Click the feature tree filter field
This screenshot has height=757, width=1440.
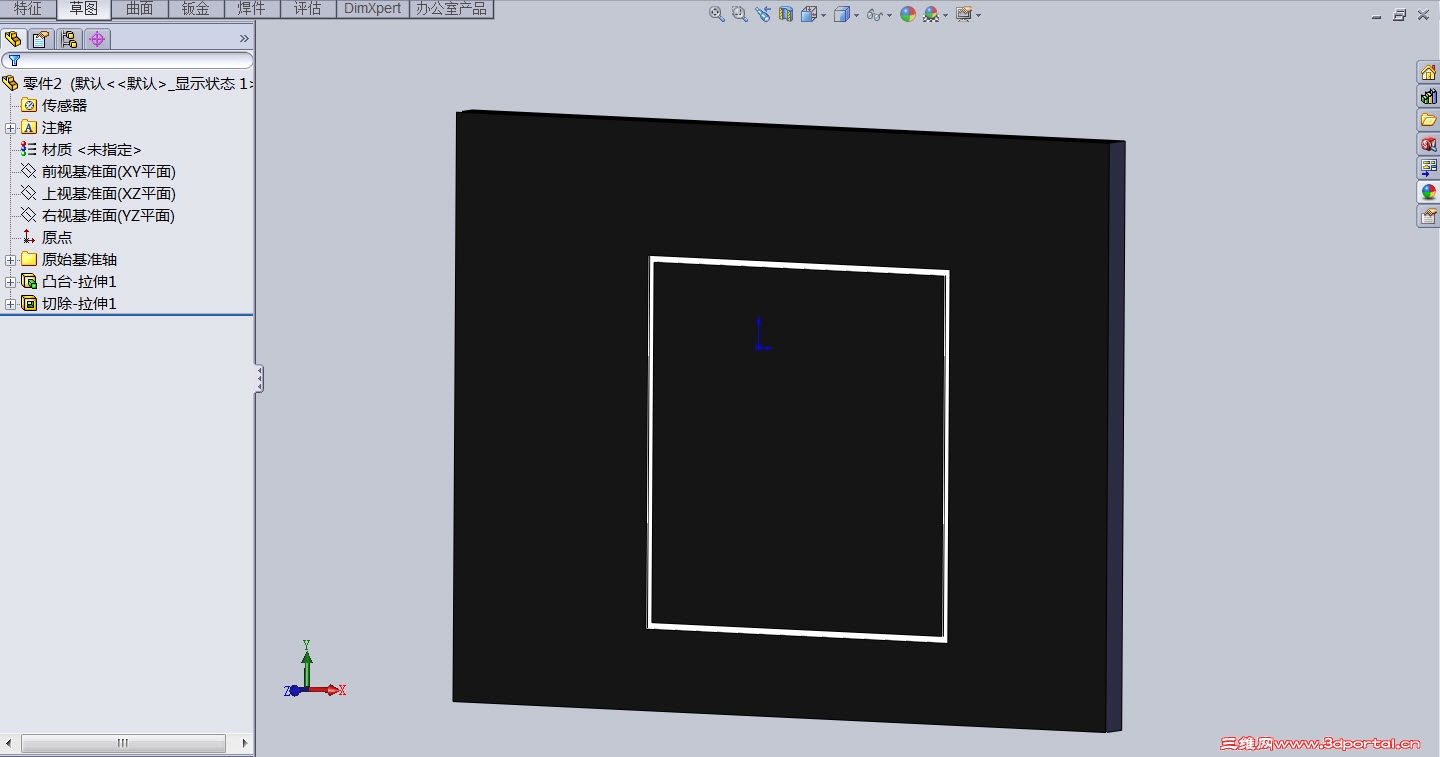tap(127, 61)
